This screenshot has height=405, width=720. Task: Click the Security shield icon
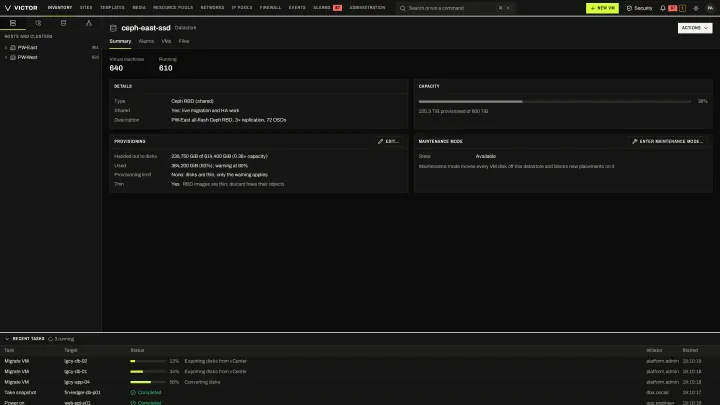coord(629,8)
